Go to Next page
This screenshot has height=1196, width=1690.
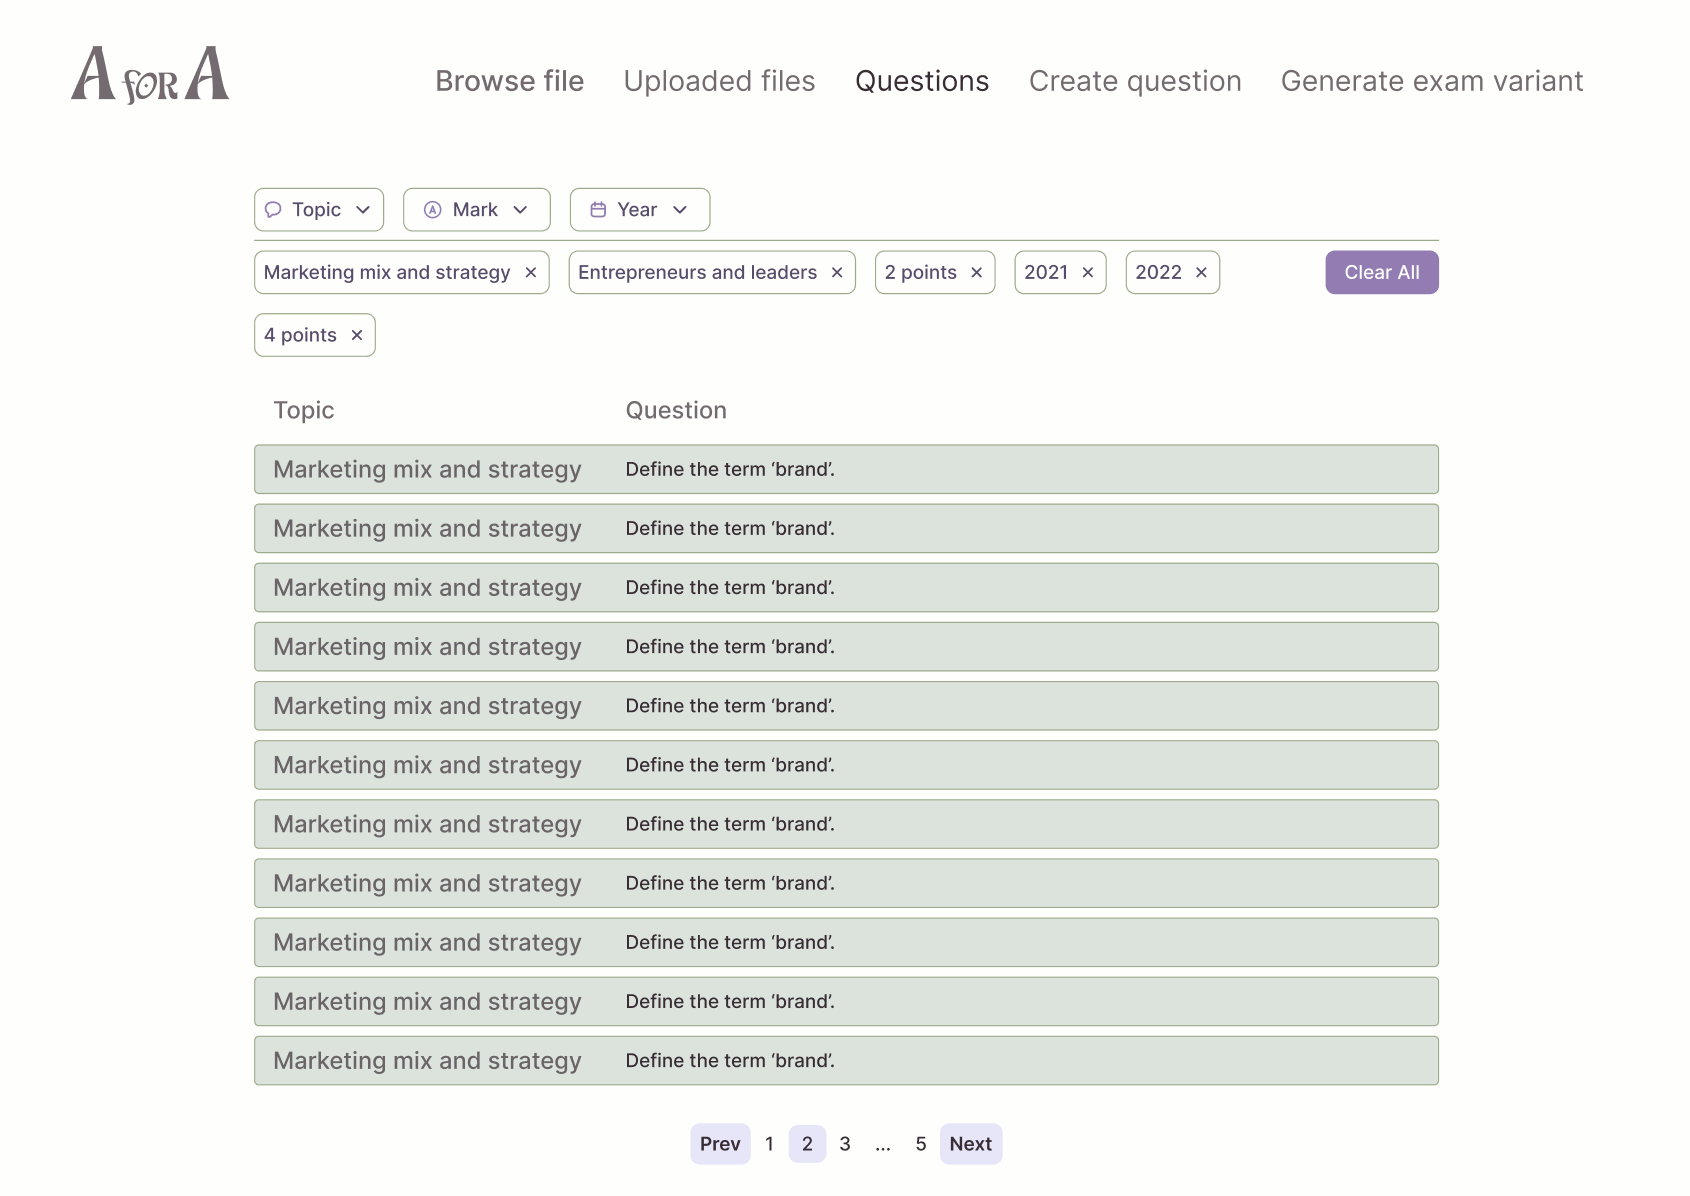pos(971,1144)
